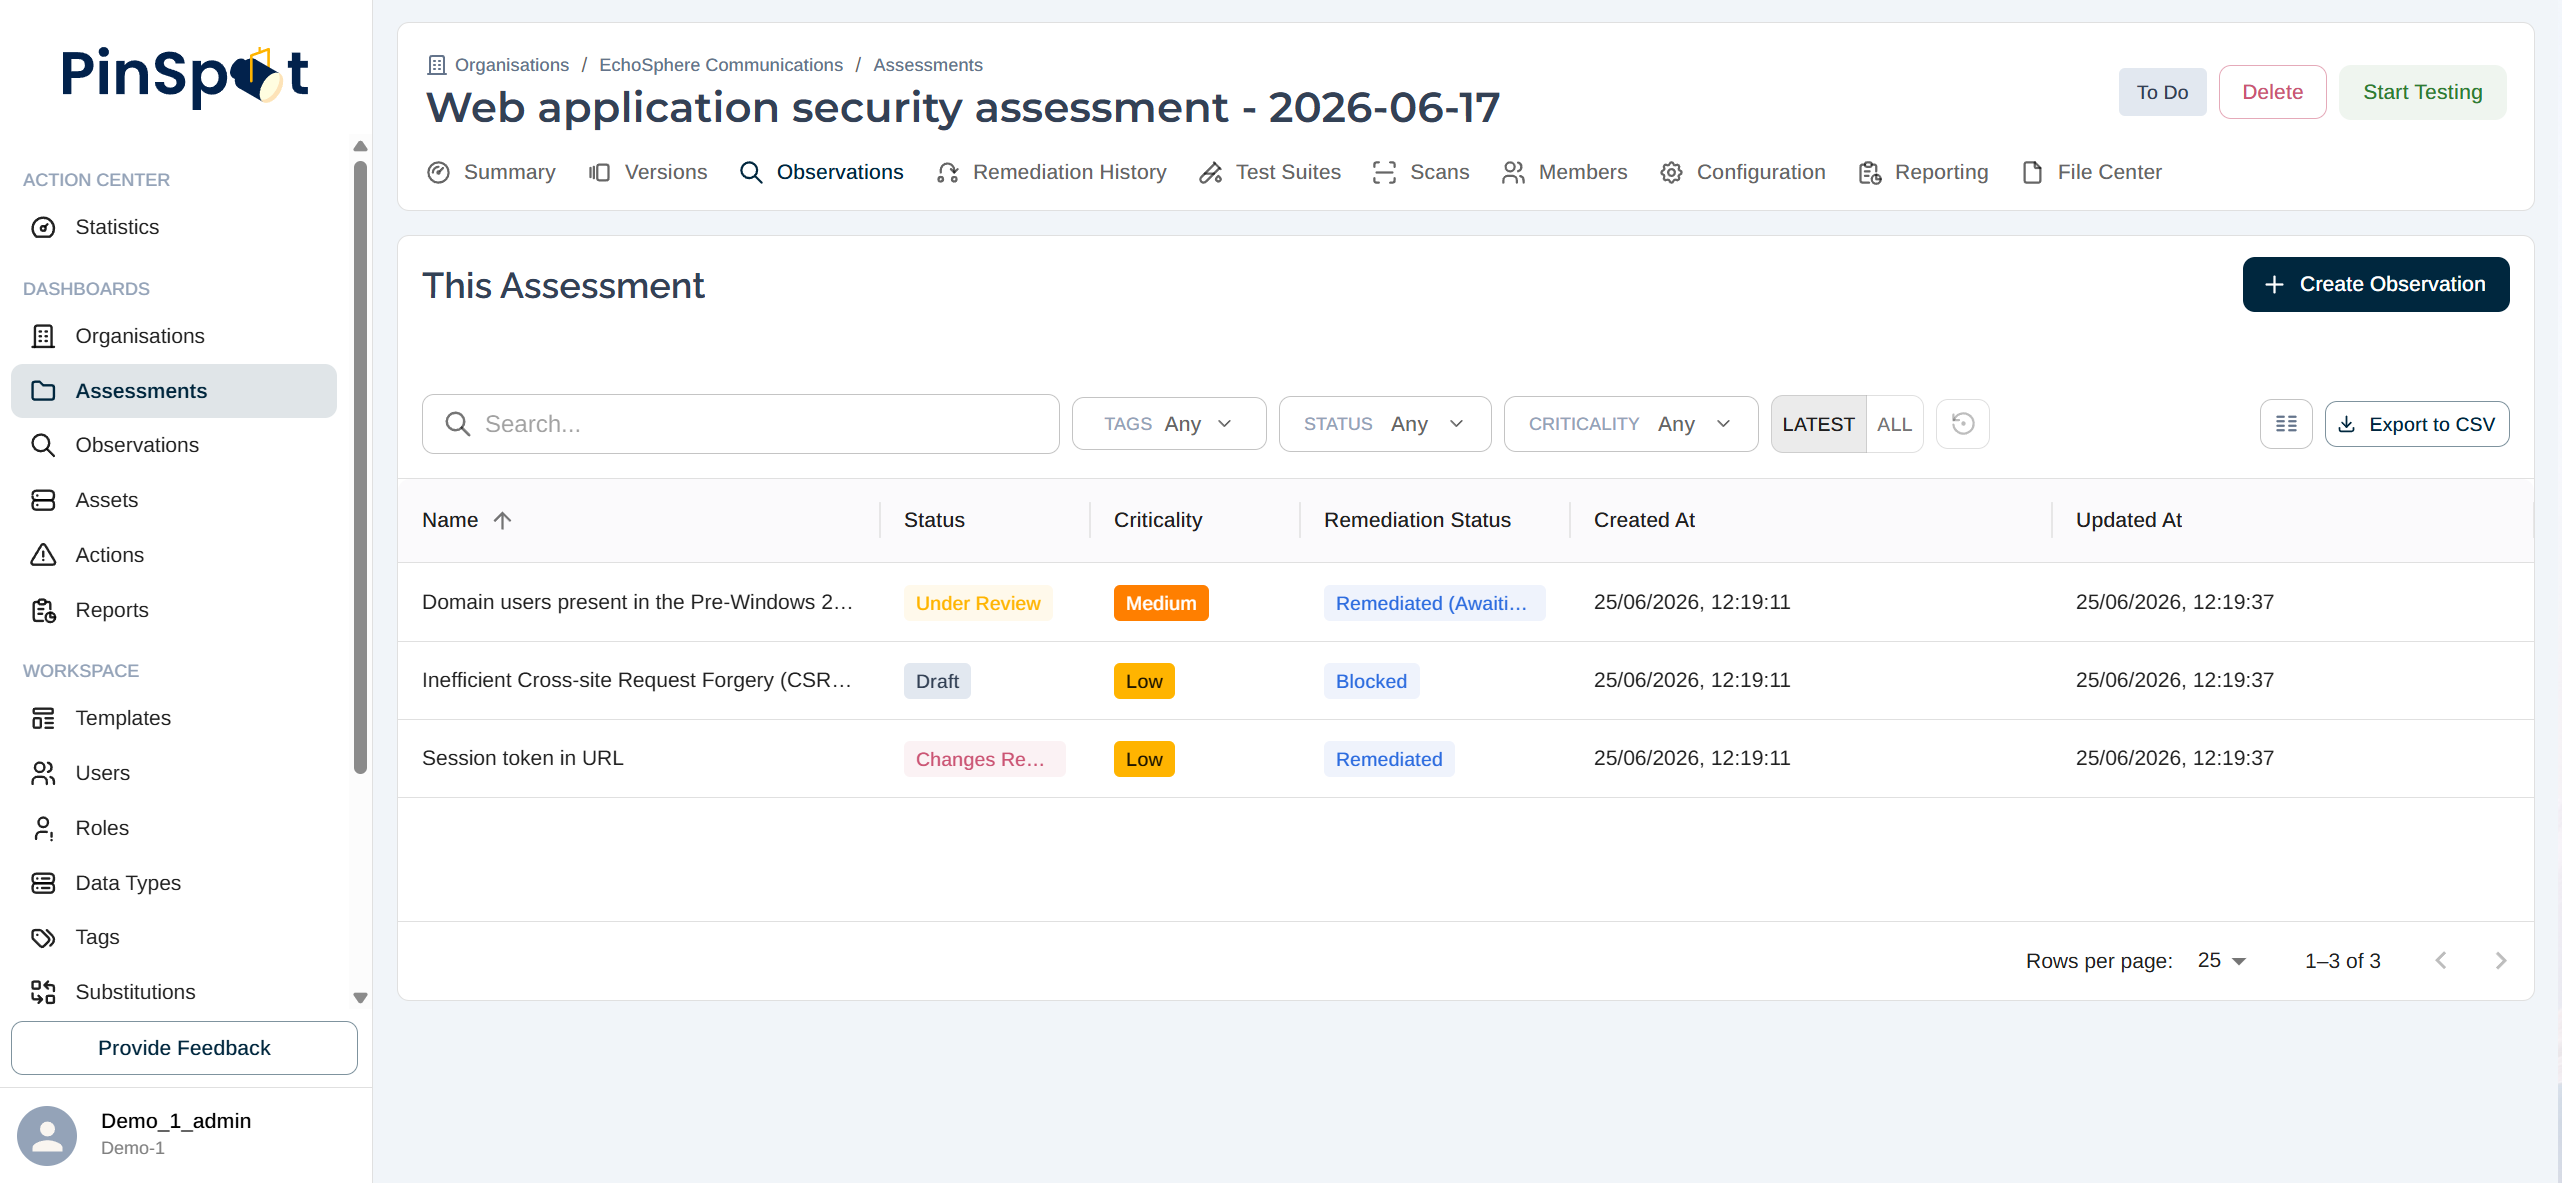Viewport: 2562px width, 1183px height.
Task: Click the Medium criticality badge
Action: [x=1161, y=603]
